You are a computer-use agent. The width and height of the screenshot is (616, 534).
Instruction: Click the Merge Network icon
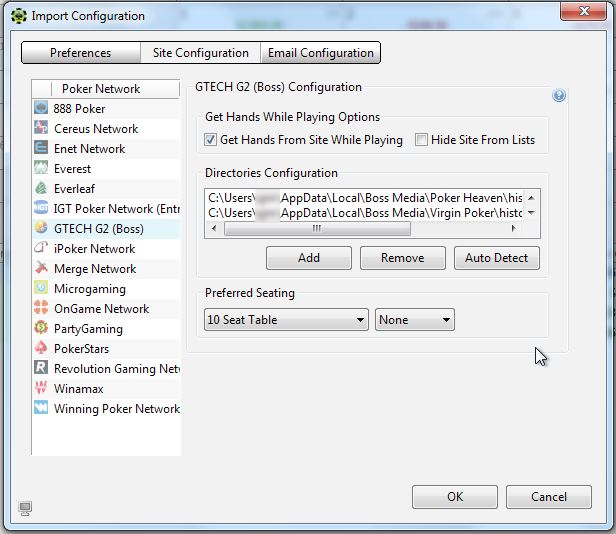41,268
